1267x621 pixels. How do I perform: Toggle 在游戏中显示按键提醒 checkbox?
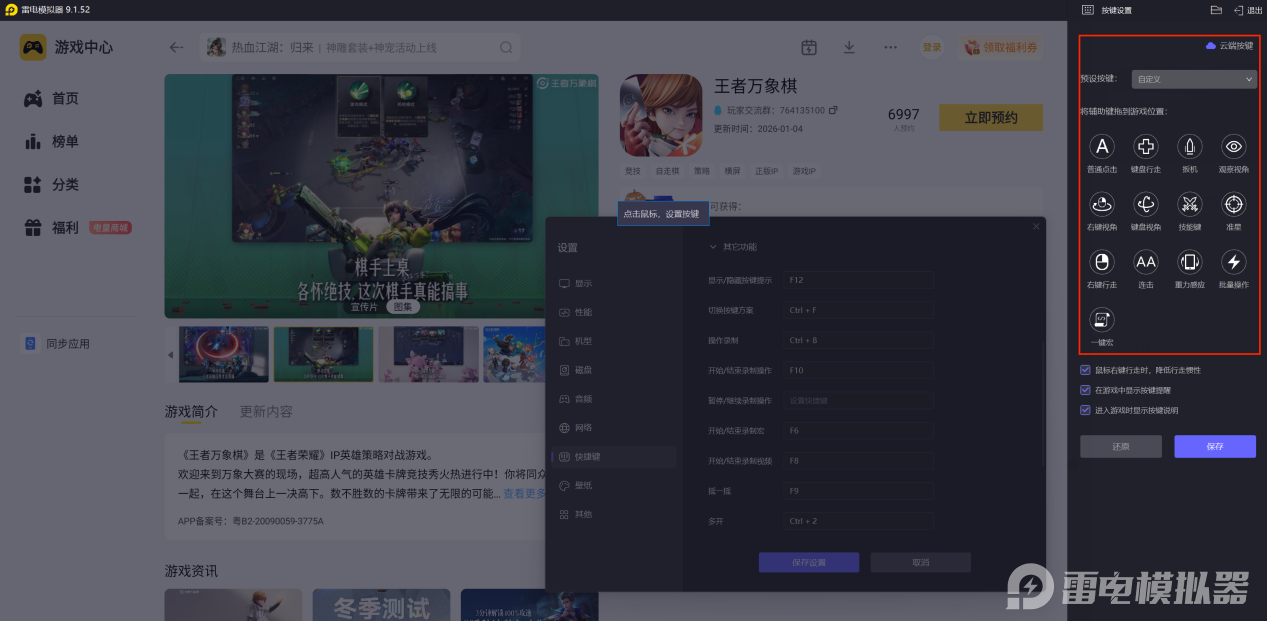click(x=1086, y=390)
